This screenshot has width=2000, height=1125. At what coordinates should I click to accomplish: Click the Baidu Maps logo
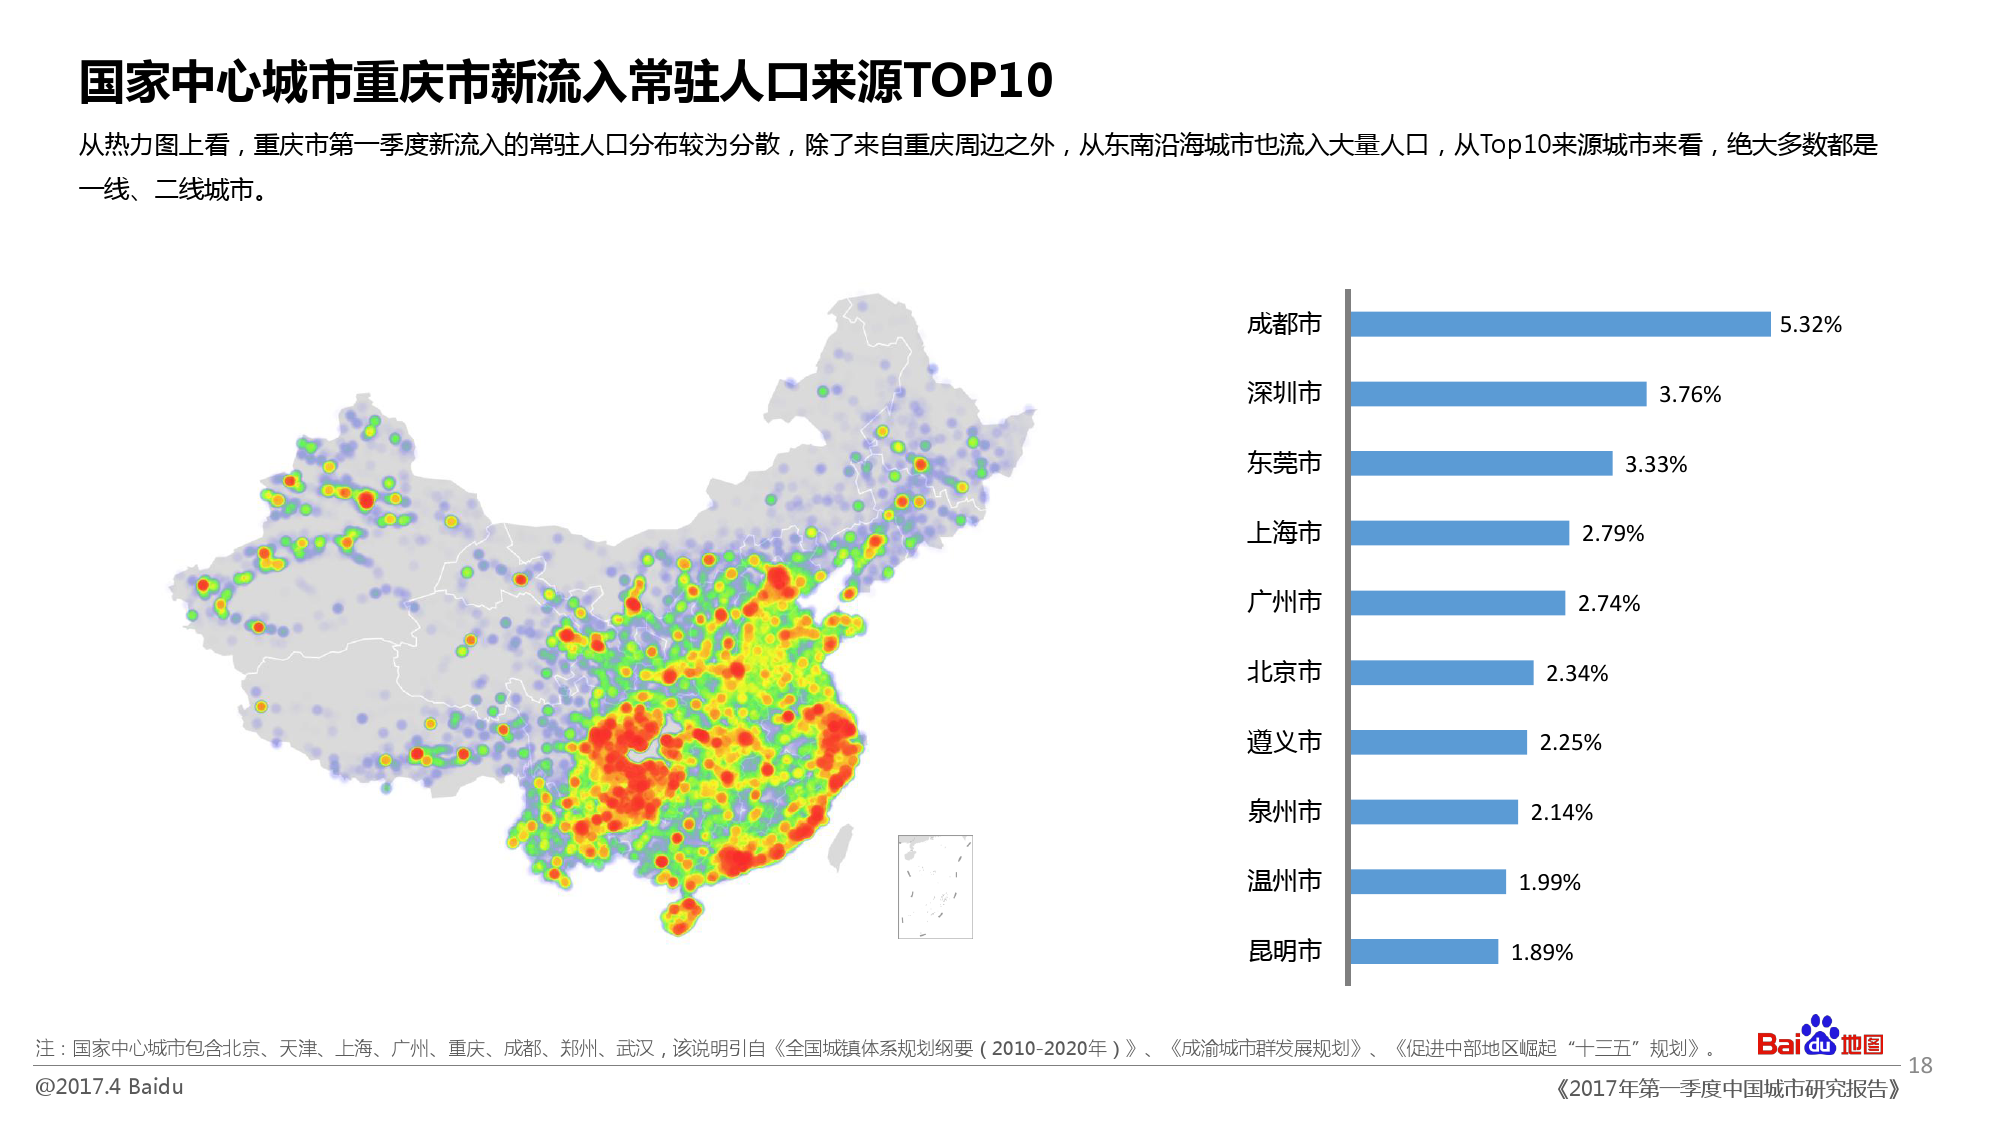(1820, 1037)
